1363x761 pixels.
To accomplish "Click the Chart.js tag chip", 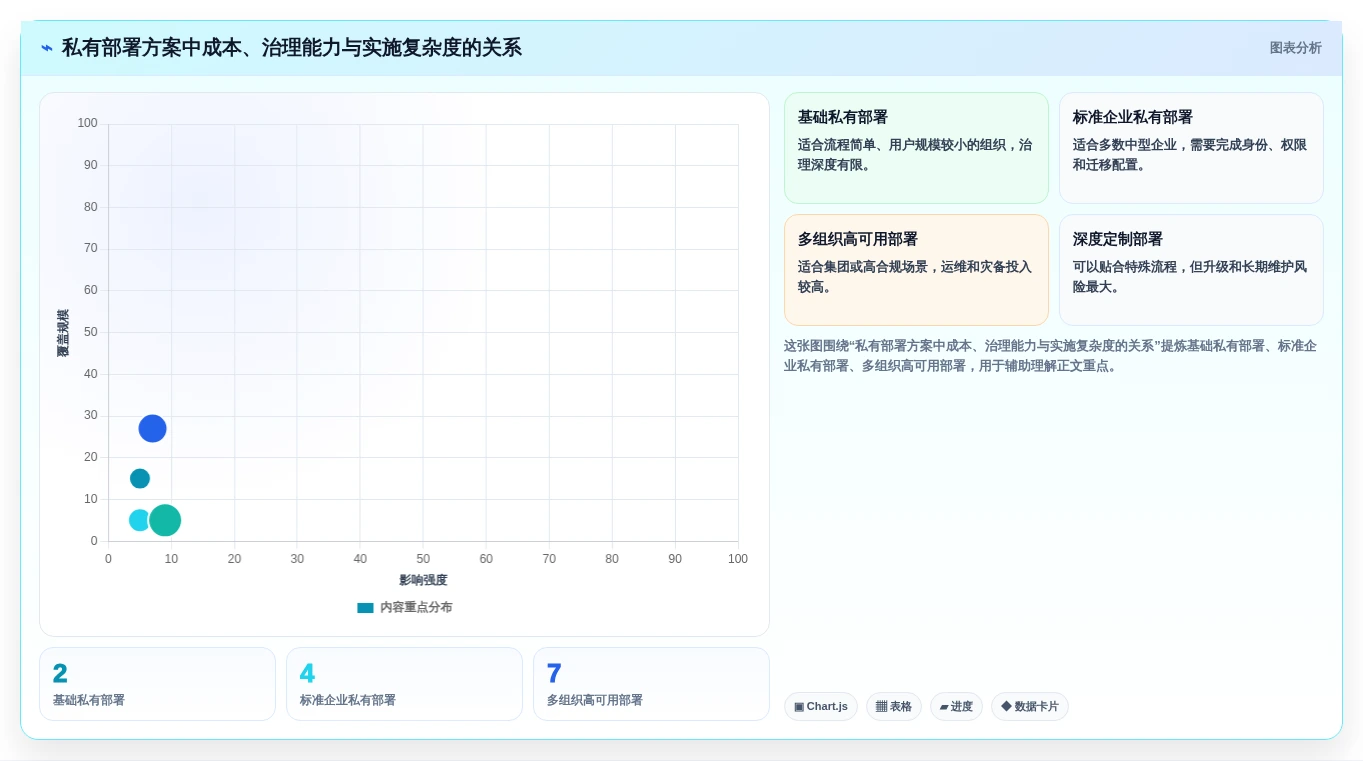I will 821,707.
